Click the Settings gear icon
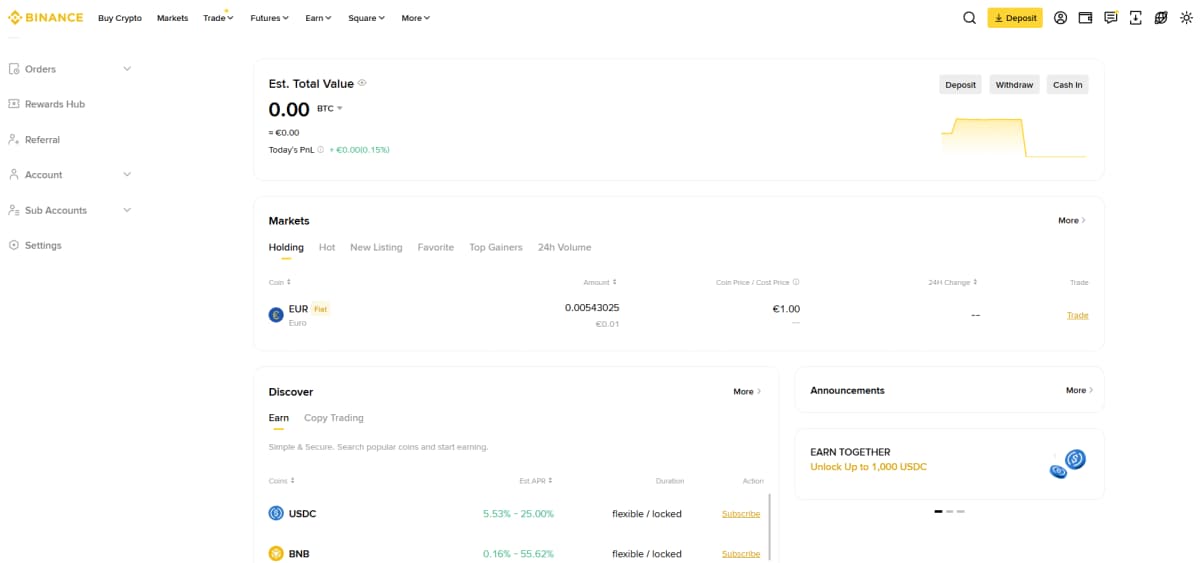The width and height of the screenshot is (1200, 563). [x=14, y=245]
